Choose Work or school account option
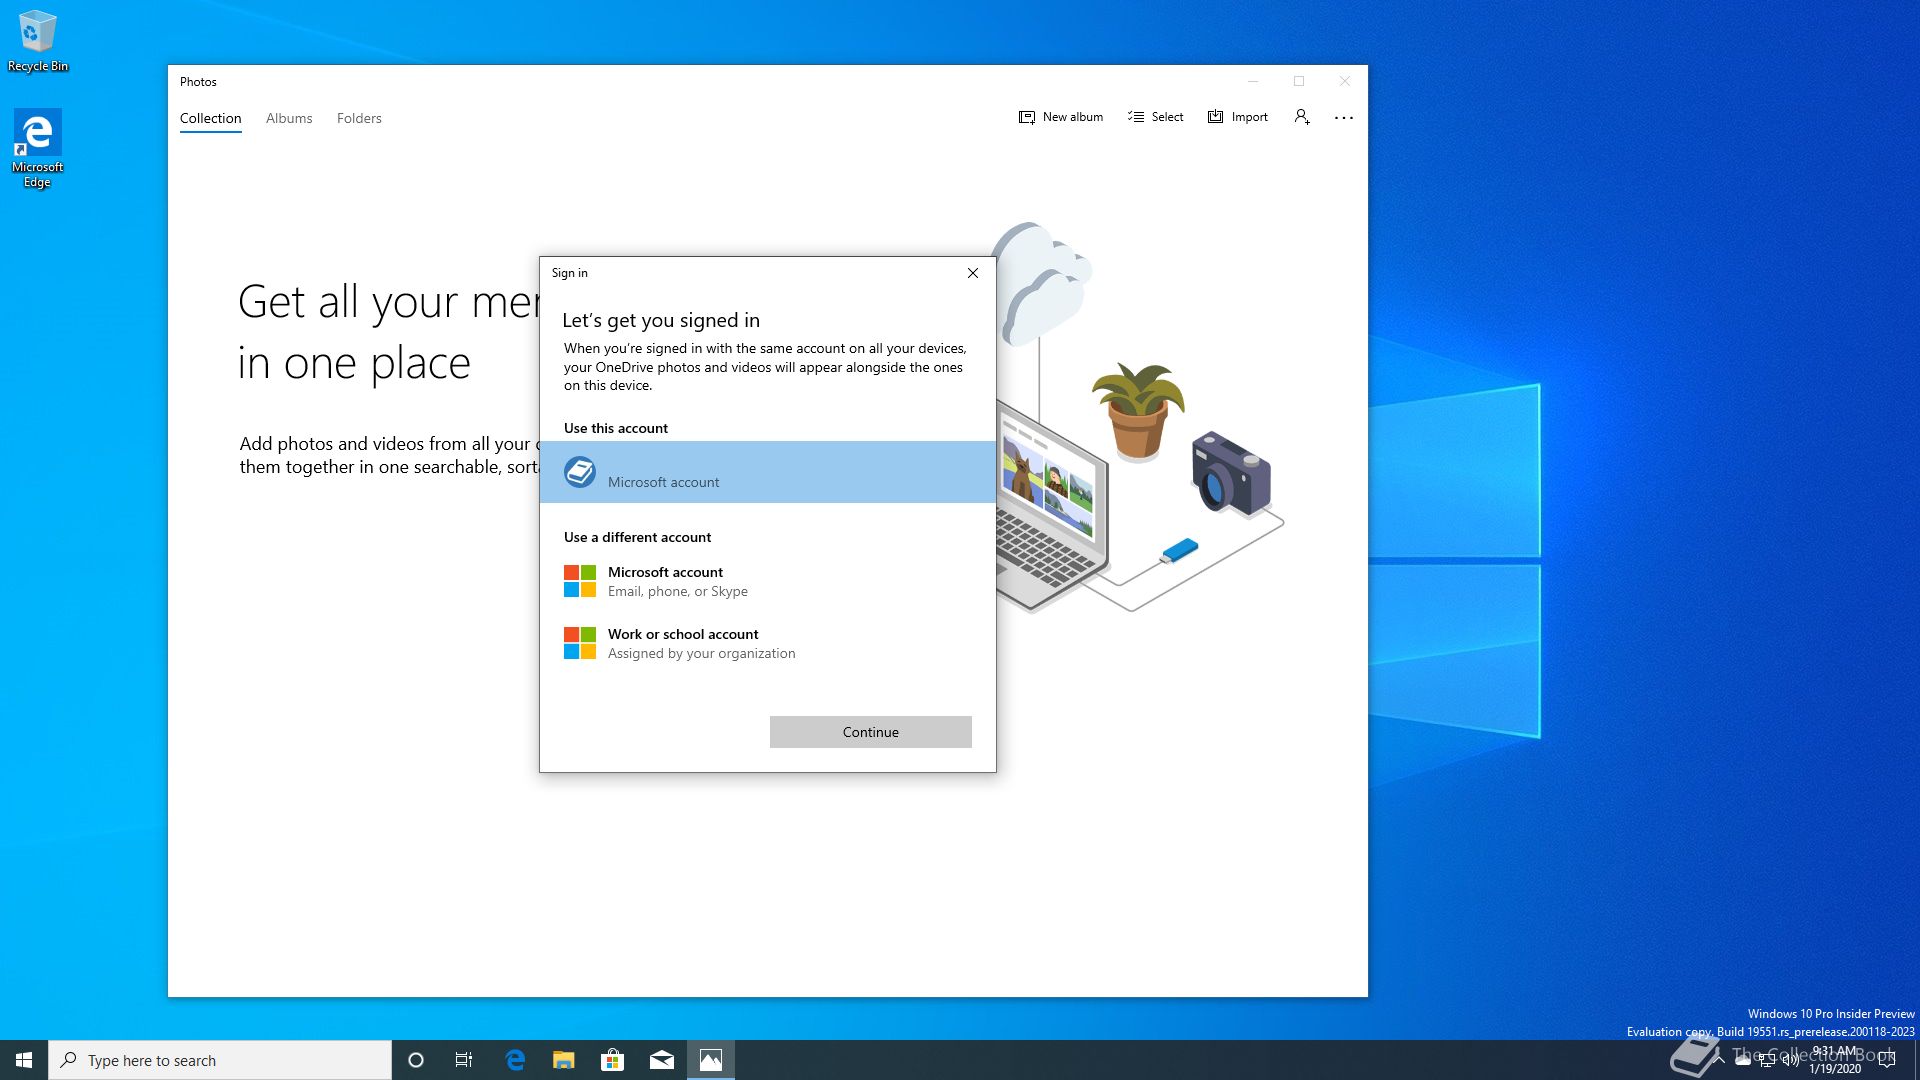 coord(768,643)
